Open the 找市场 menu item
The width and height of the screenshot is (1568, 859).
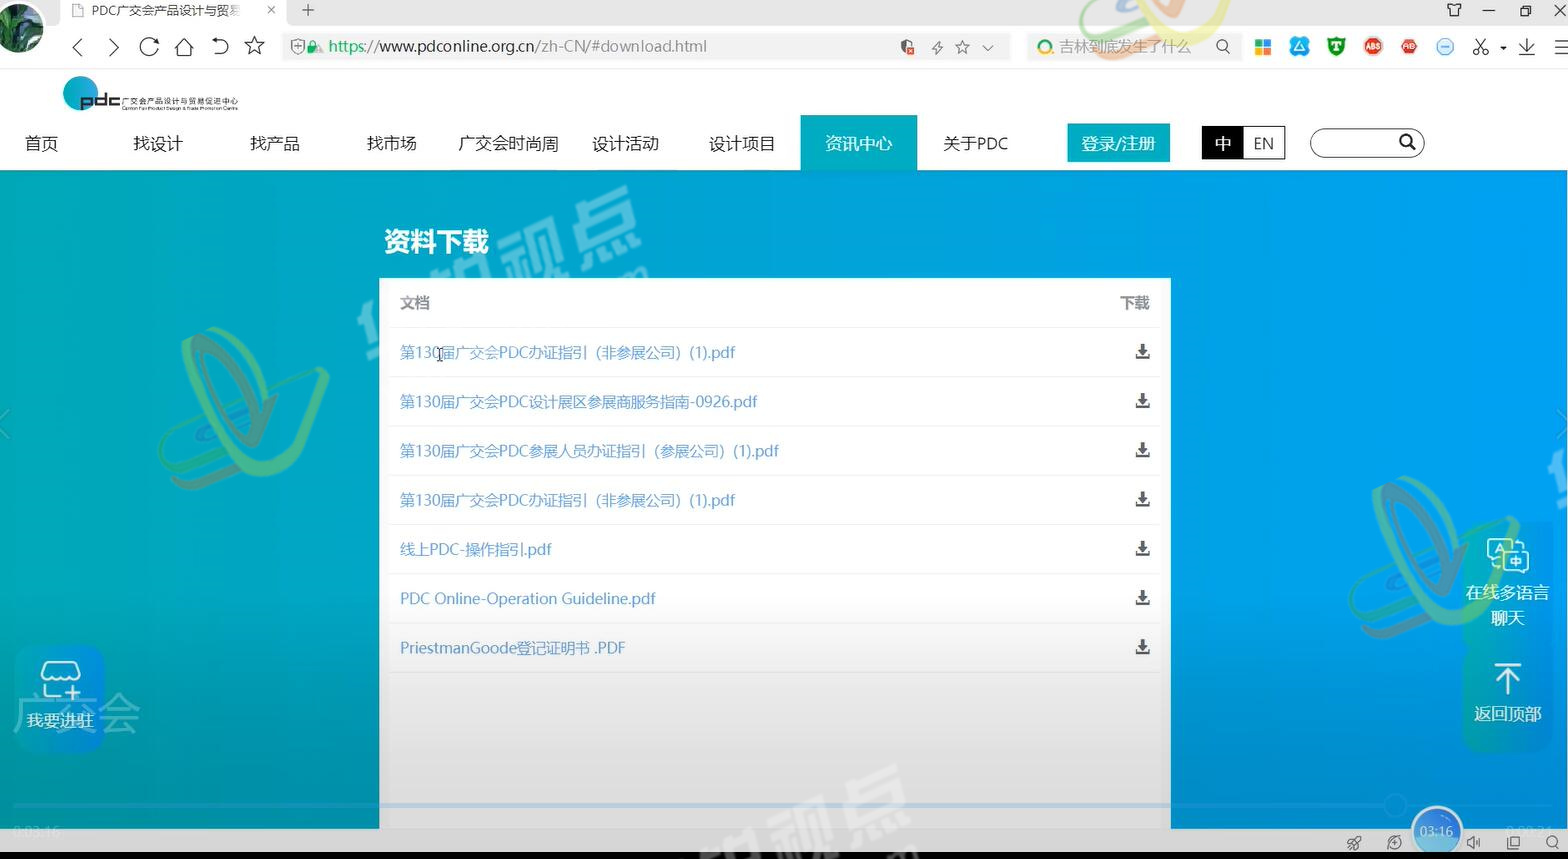pos(391,144)
